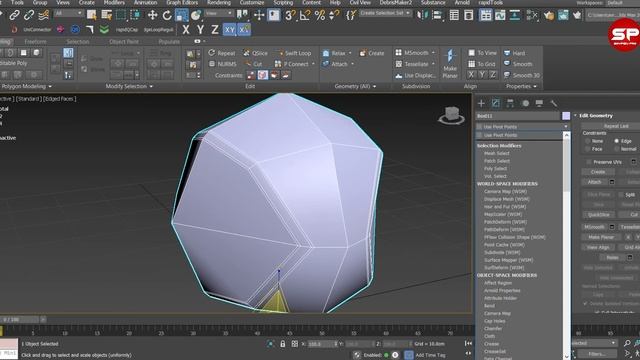The width and height of the screenshot is (640, 360).
Task: Select the Face constraint radio button
Action: pos(588,149)
